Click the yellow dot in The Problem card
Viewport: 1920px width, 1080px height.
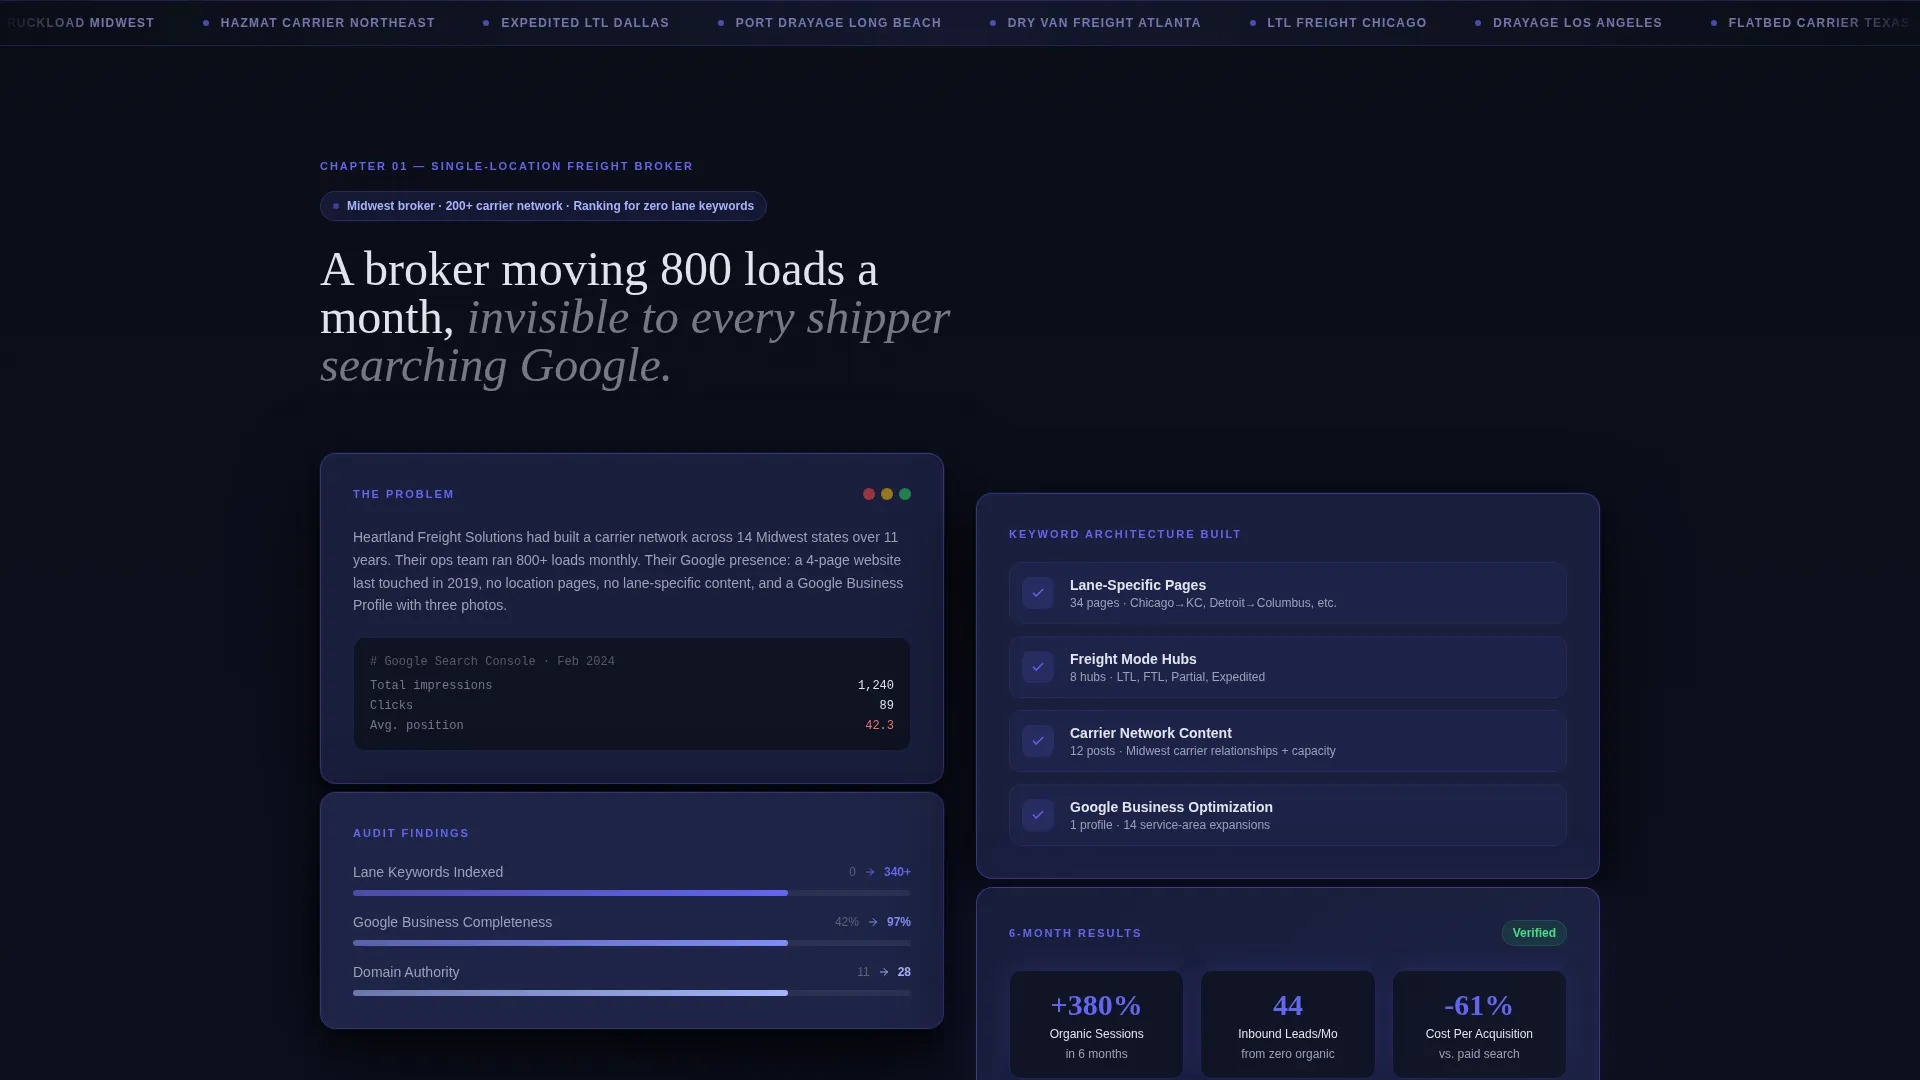pyautogui.click(x=887, y=494)
